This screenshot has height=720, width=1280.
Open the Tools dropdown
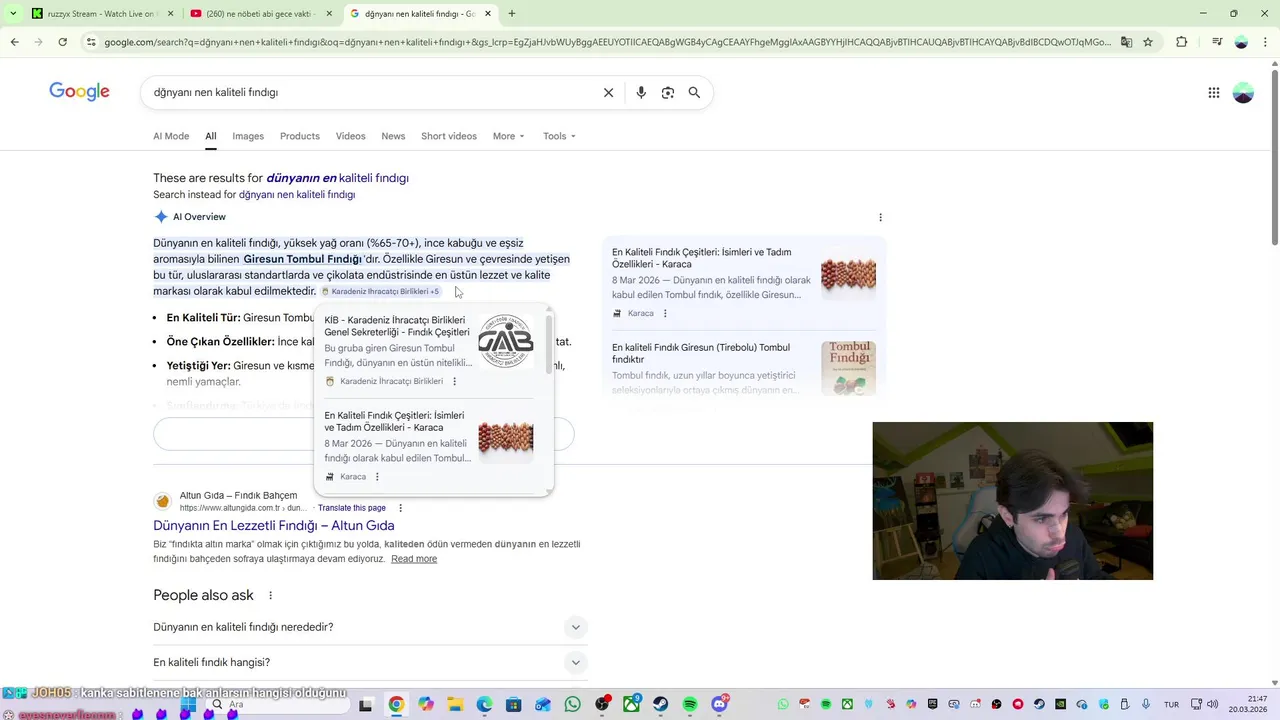tap(559, 136)
